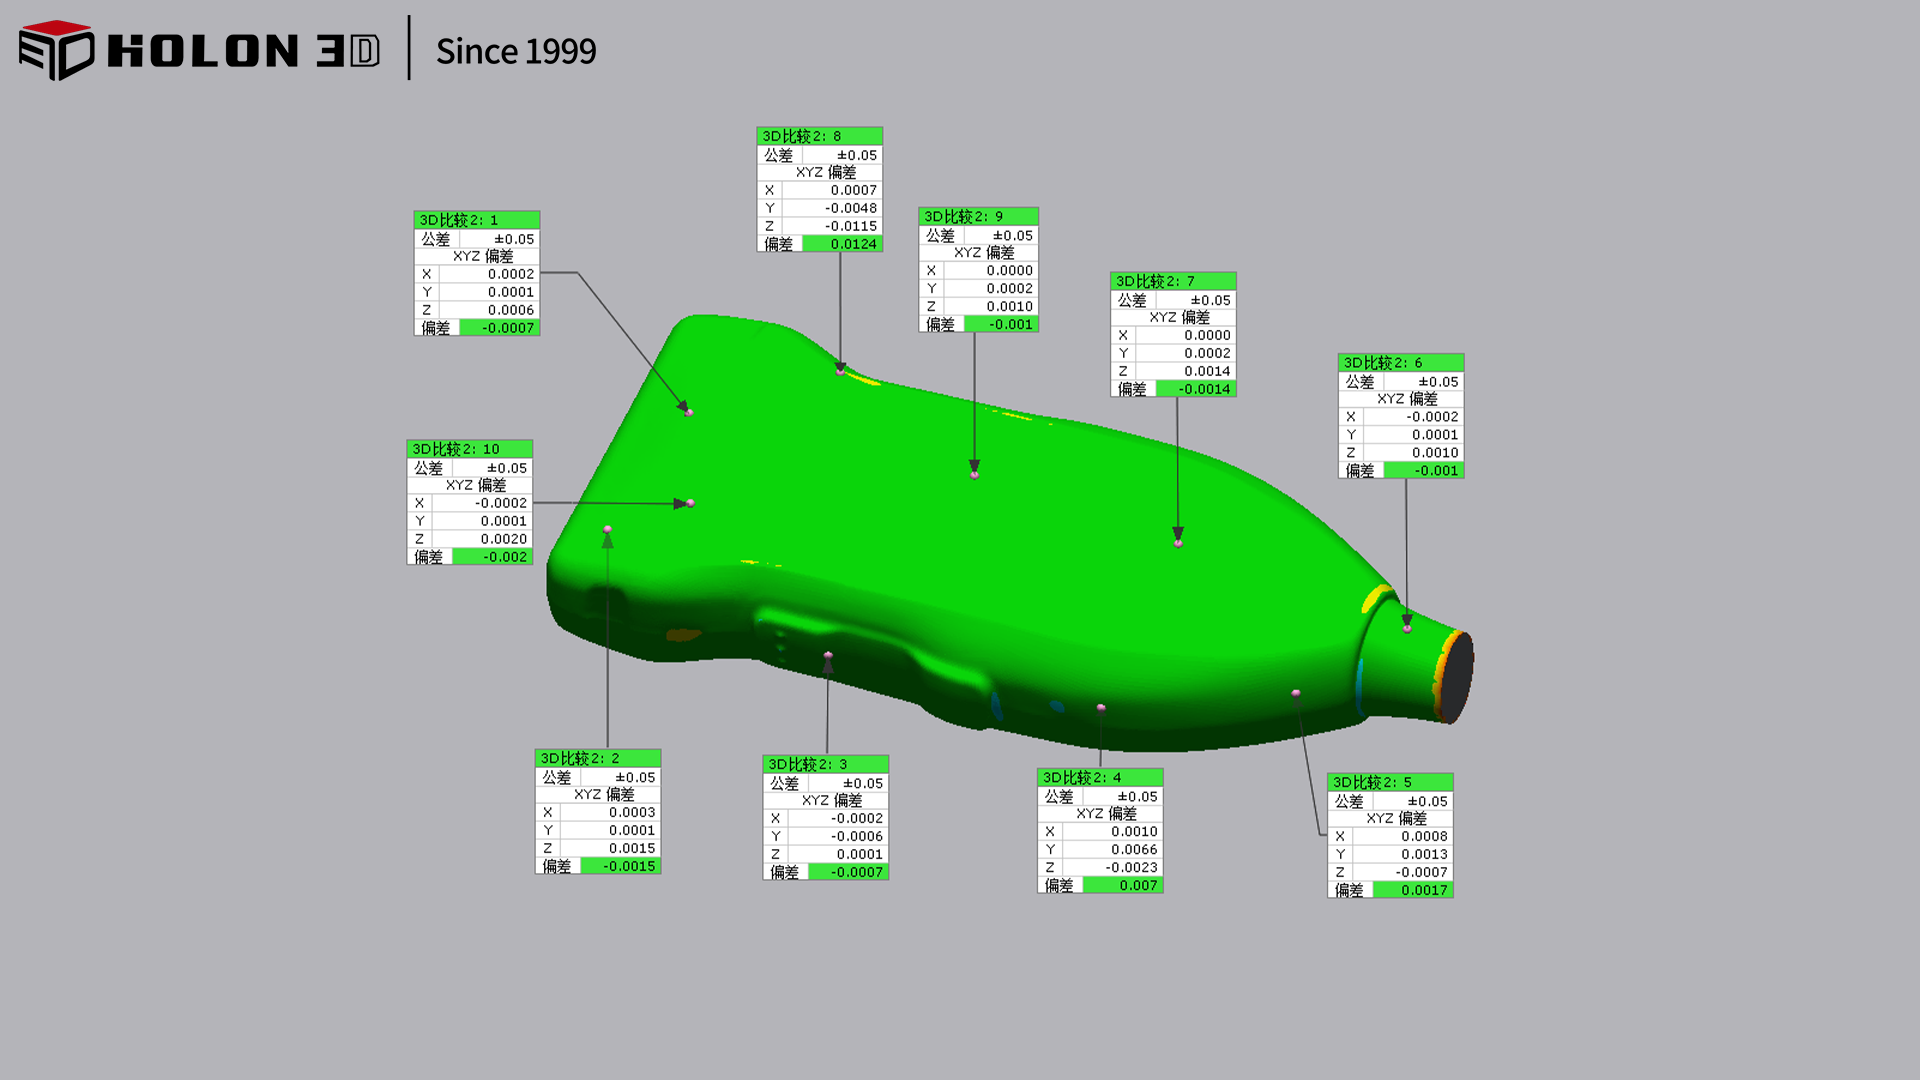
Task: Click the pink measurement point under annotation 9
Action: pyautogui.click(x=974, y=475)
